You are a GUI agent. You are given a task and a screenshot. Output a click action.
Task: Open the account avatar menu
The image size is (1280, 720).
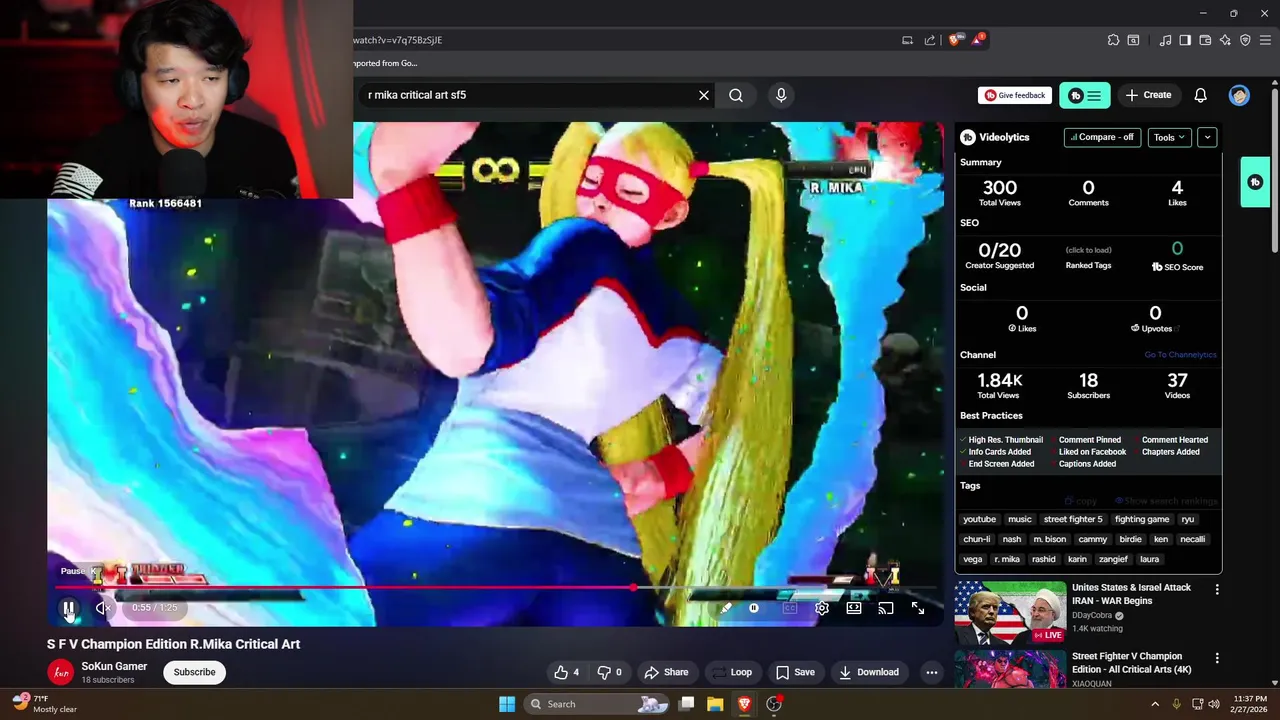click(x=1240, y=95)
